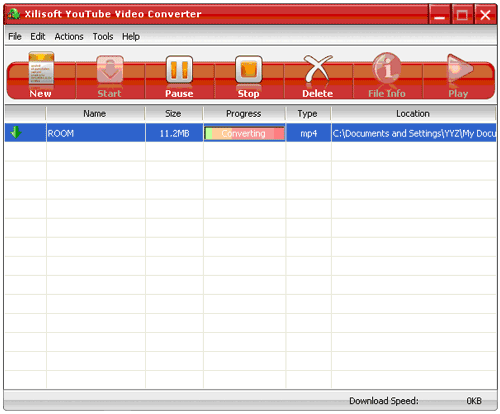Click the application logo in title bar
The height and width of the screenshot is (414, 500).
(x=14, y=14)
